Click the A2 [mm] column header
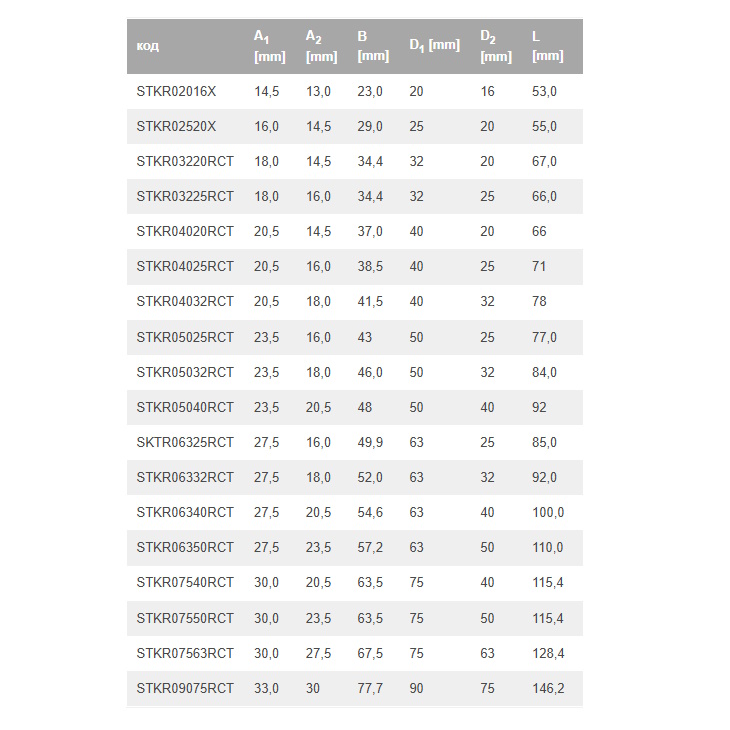This screenshot has height=730, width=730. tap(321, 46)
